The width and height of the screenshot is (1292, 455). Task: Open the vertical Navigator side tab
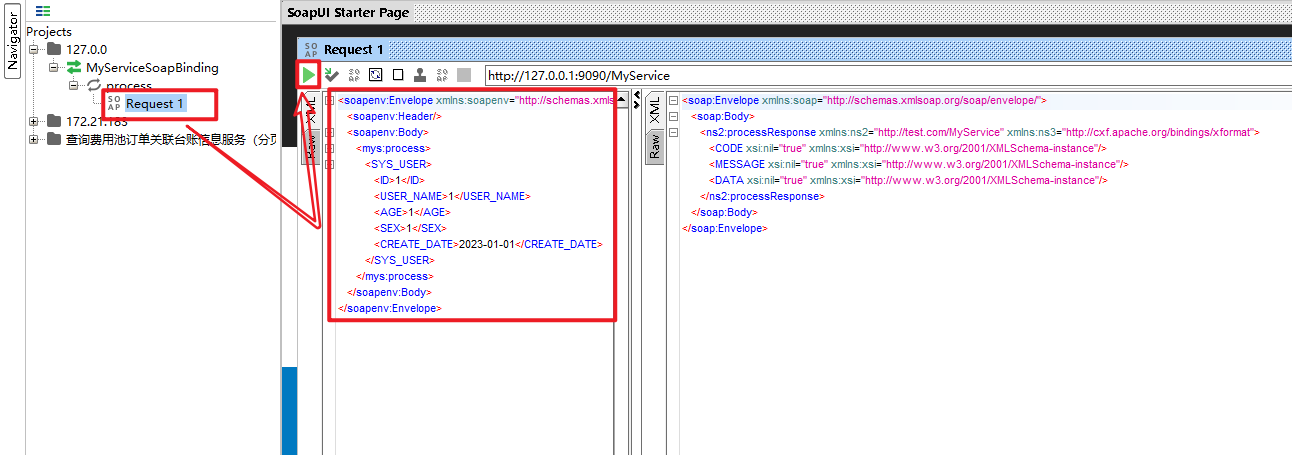point(13,42)
